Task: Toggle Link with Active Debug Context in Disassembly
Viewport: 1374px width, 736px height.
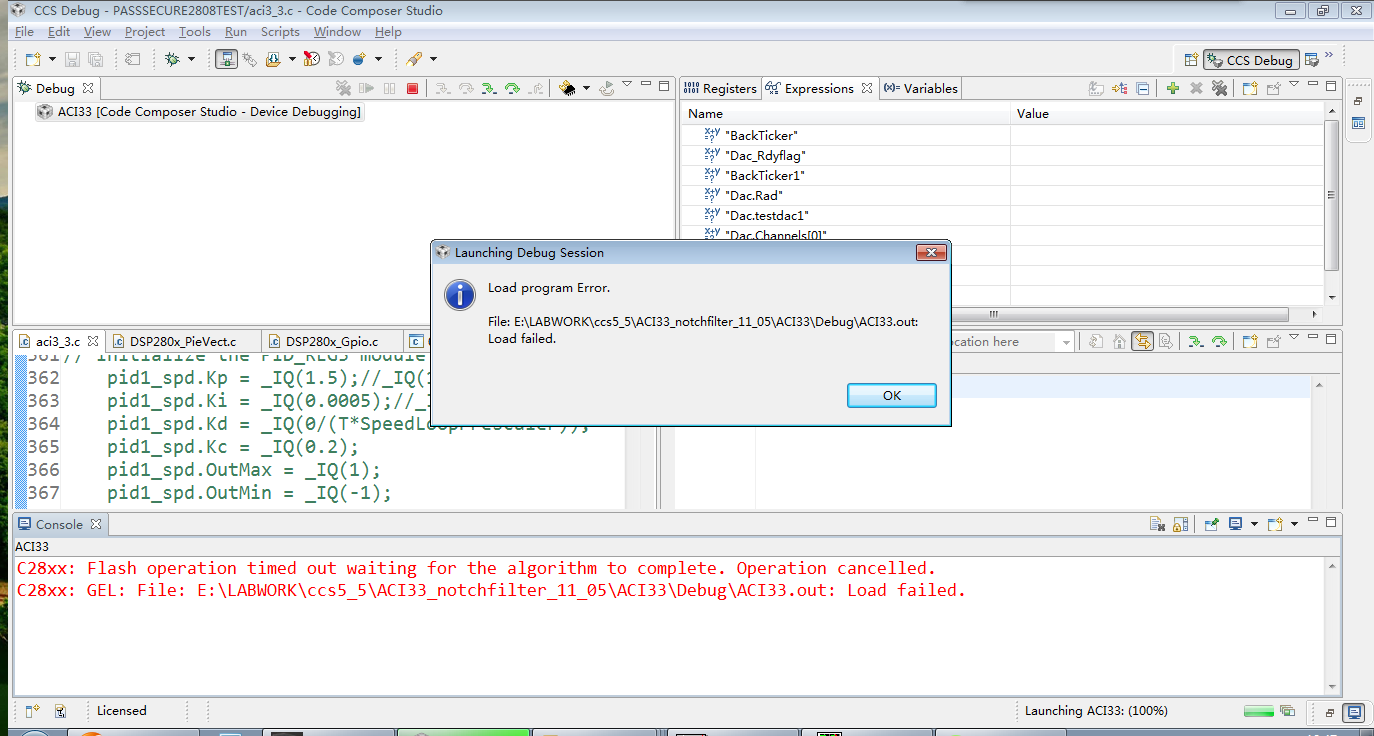Action: tap(1143, 341)
